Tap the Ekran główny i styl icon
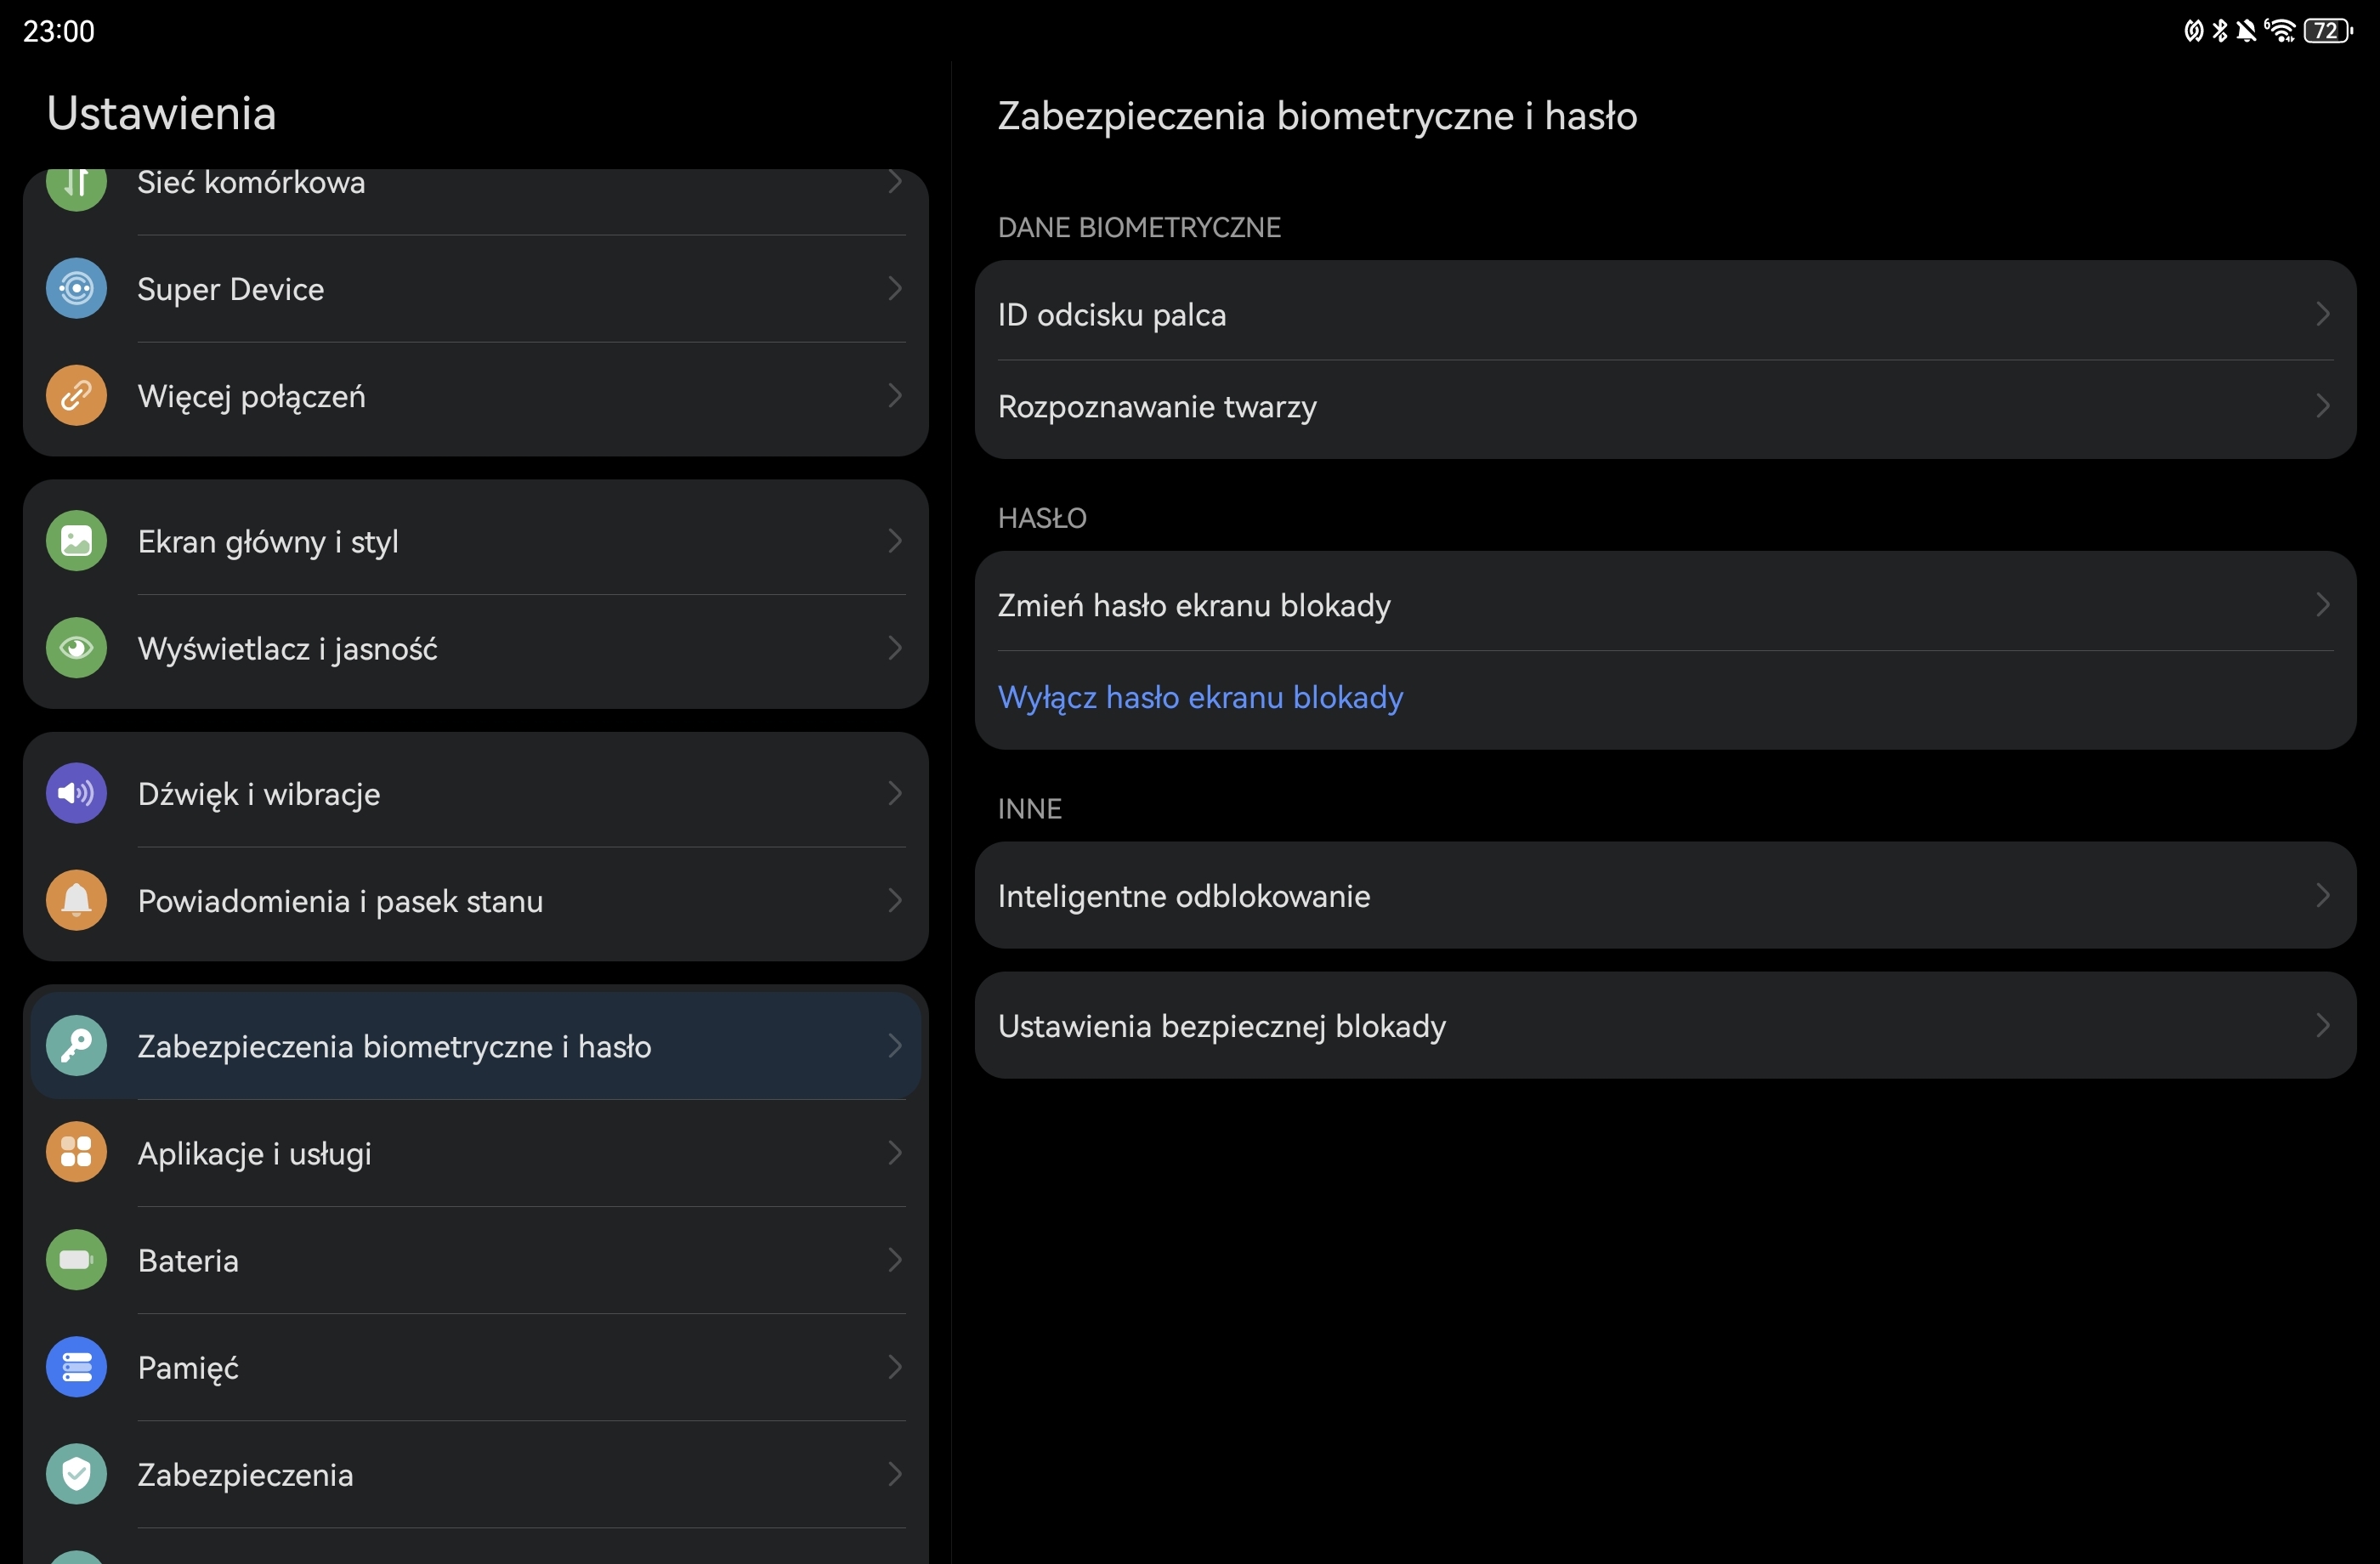This screenshot has width=2380, height=1564. (x=76, y=541)
